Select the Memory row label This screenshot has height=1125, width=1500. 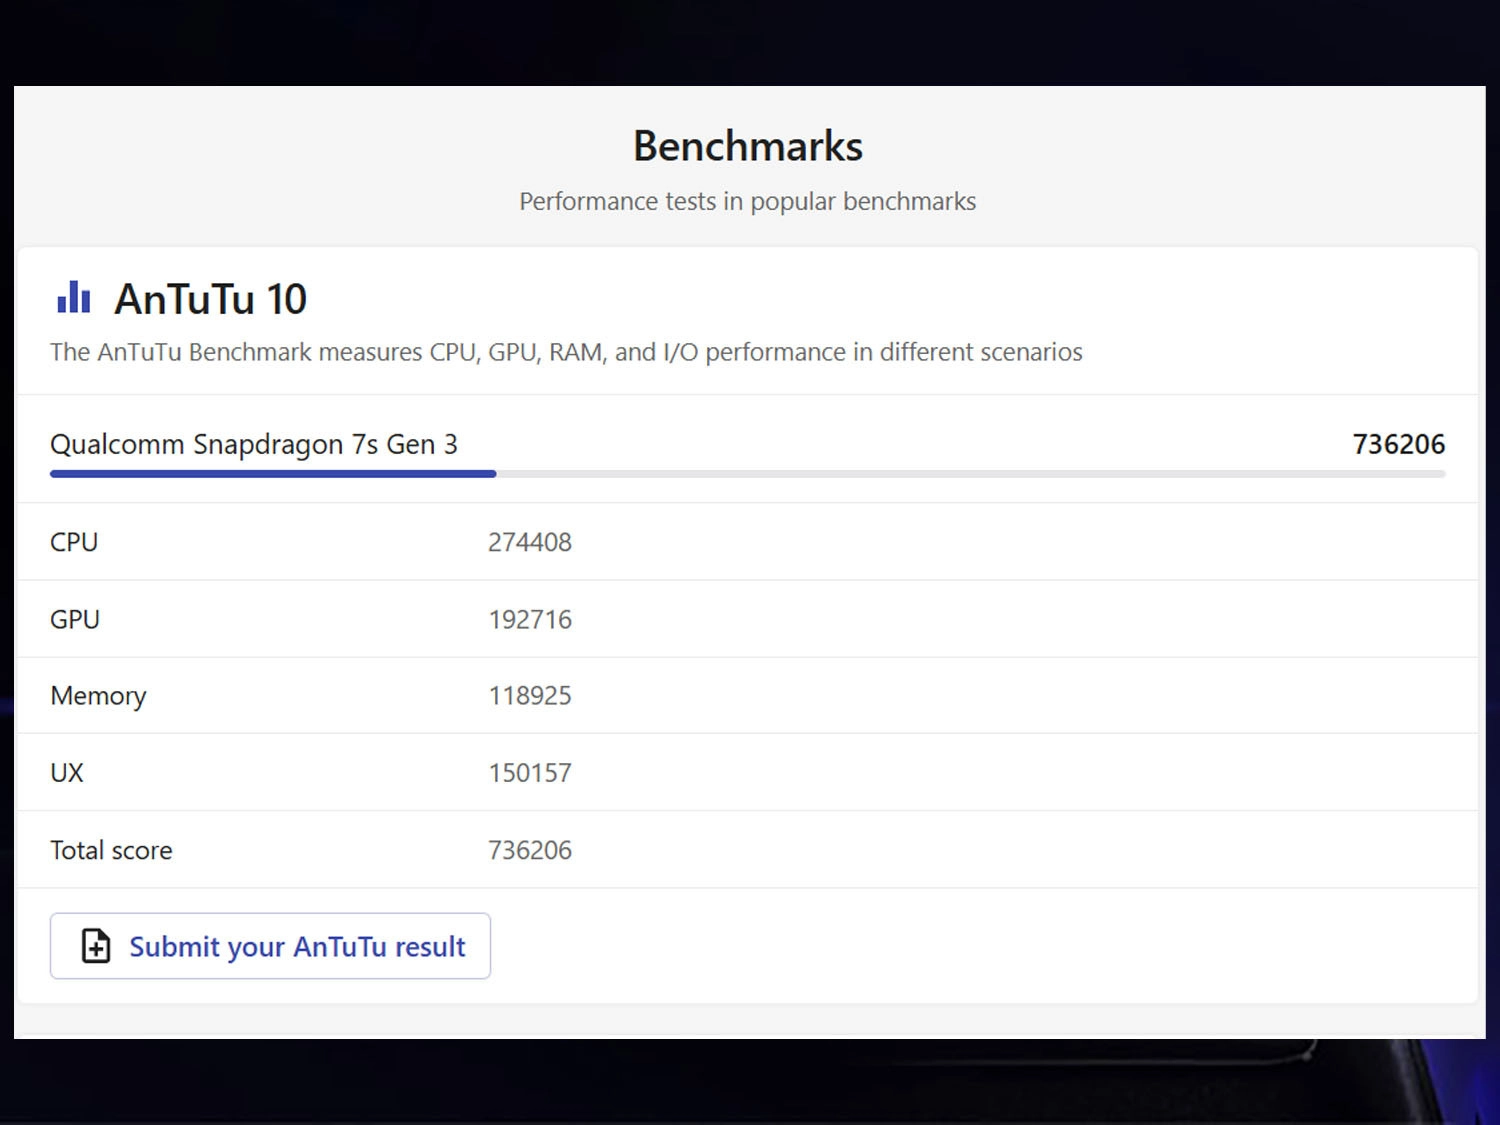click(x=98, y=696)
